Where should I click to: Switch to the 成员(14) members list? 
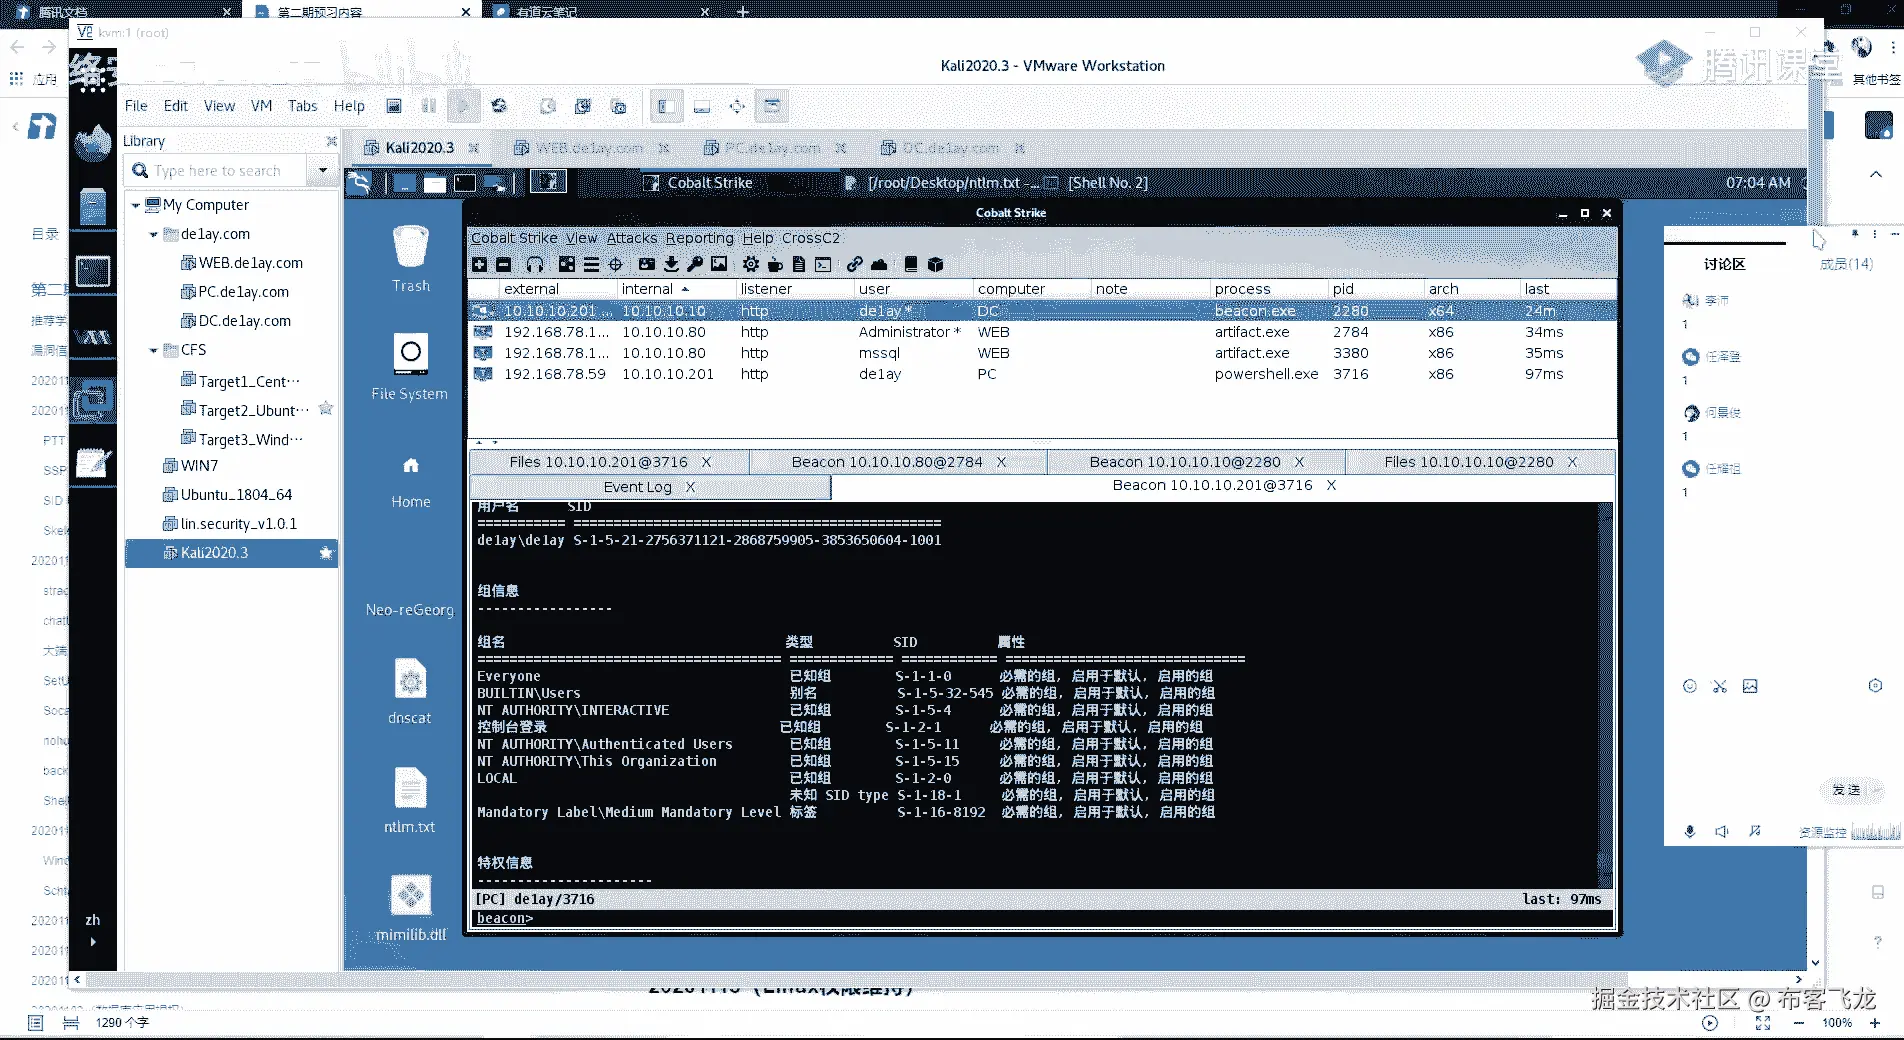coord(1846,264)
